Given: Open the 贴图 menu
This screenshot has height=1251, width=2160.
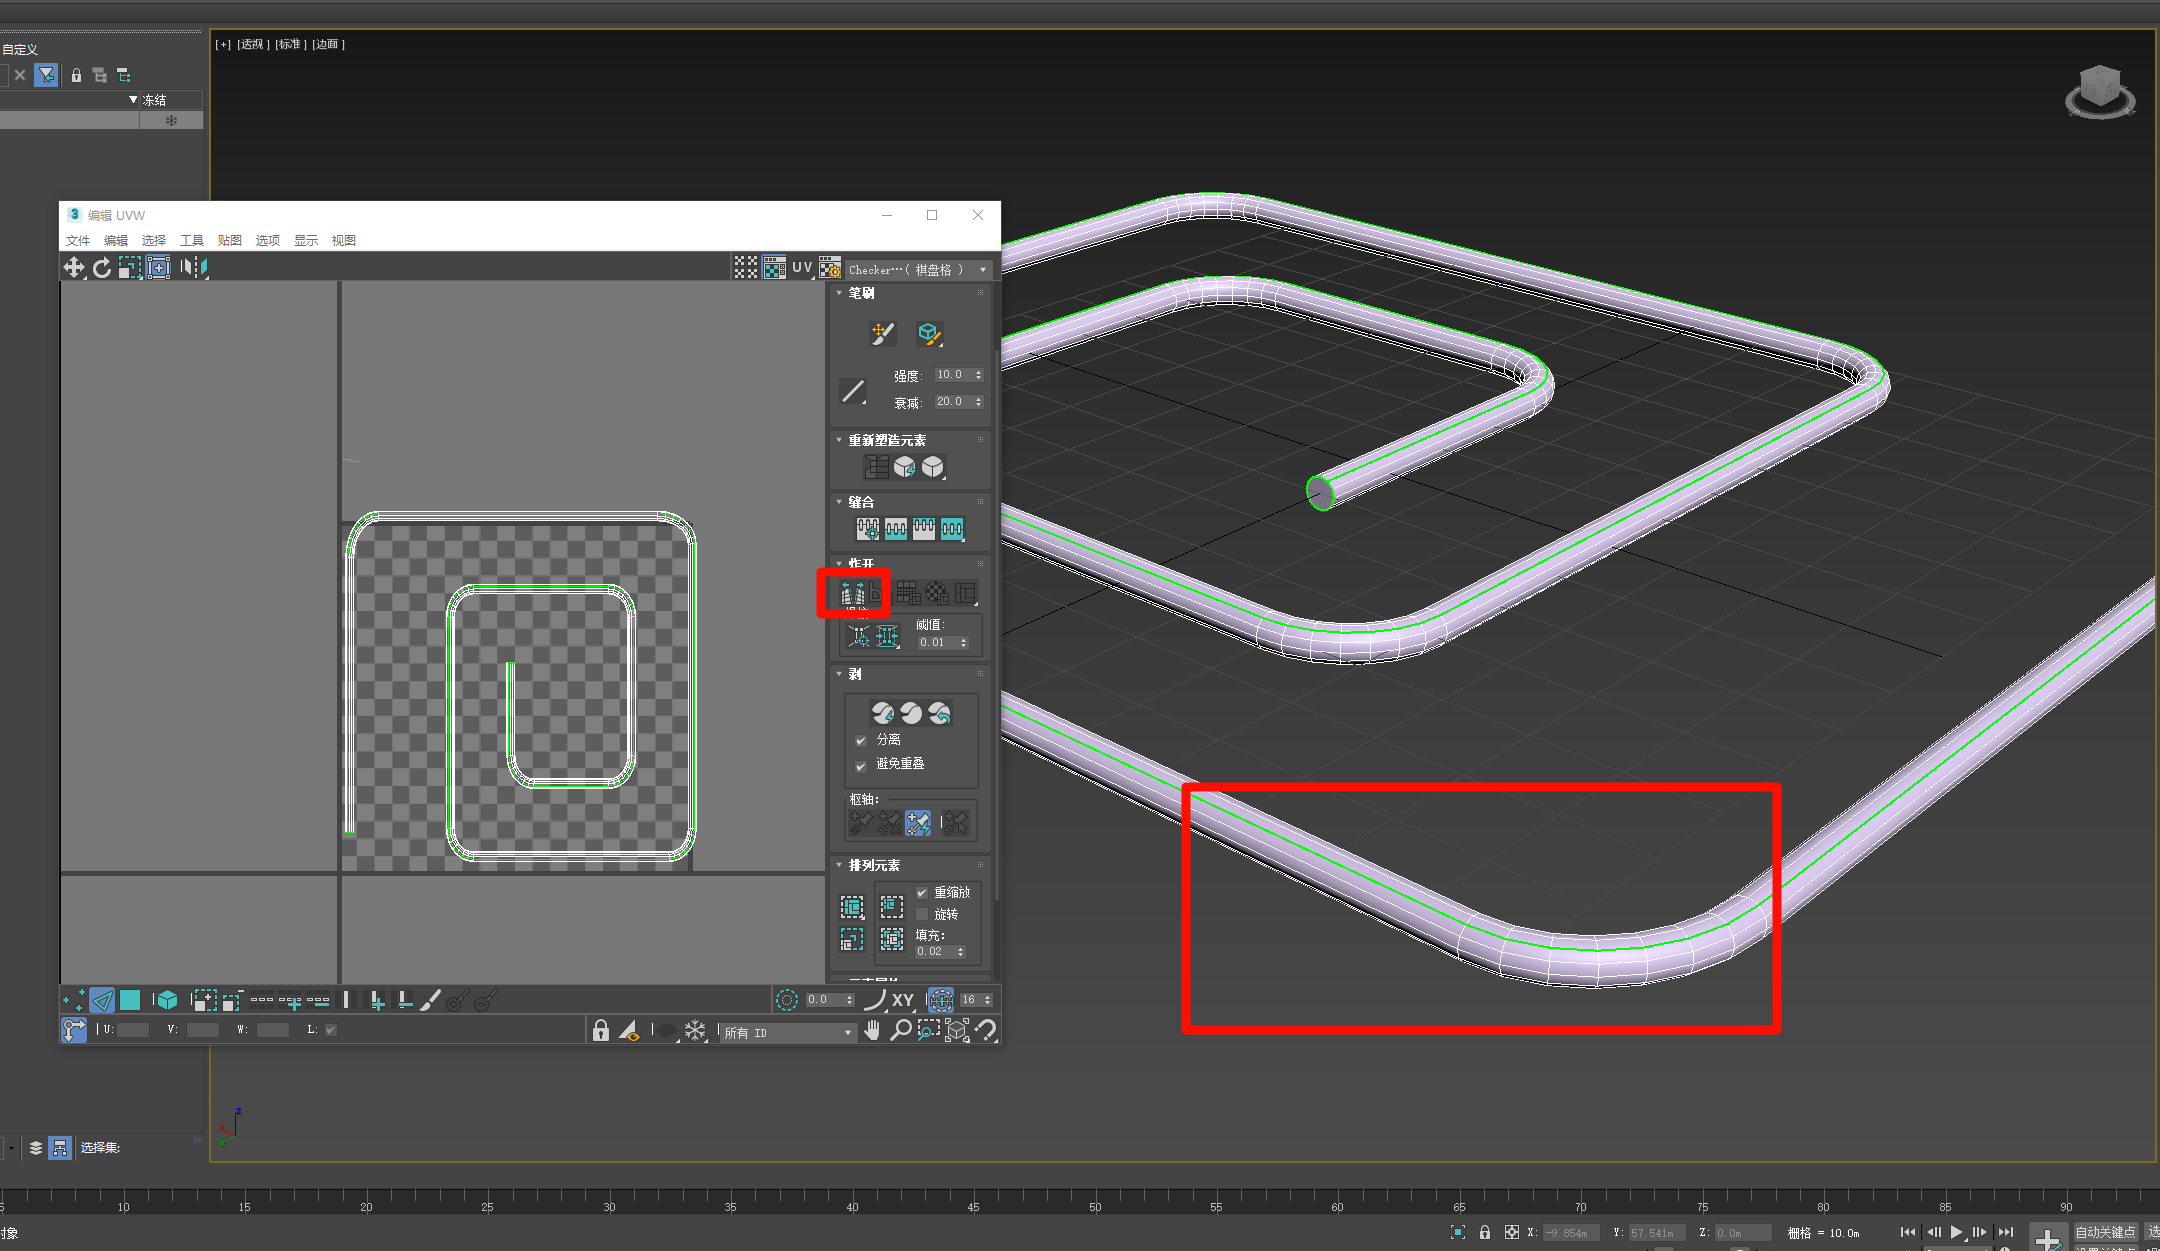Looking at the screenshot, I should click(229, 240).
